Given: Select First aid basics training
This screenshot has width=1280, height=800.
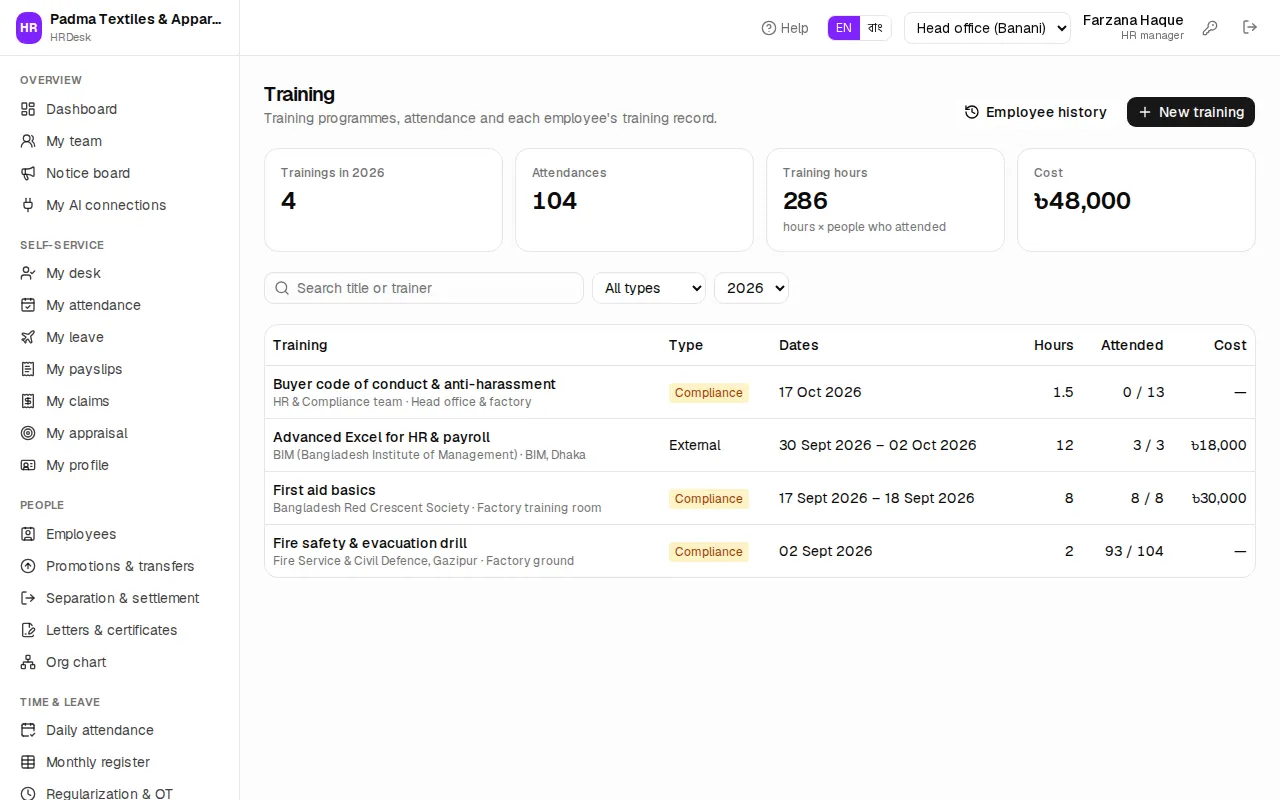Looking at the screenshot, I should [x=760, y=498].
